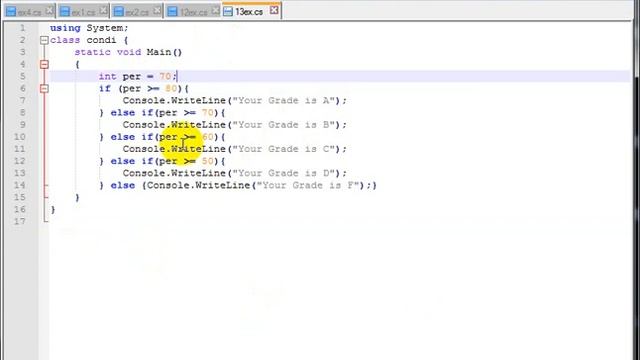Viewport: 640px width, 360px height.
Task: Select the active 13ex.cs tab
Action: [252, 10]
